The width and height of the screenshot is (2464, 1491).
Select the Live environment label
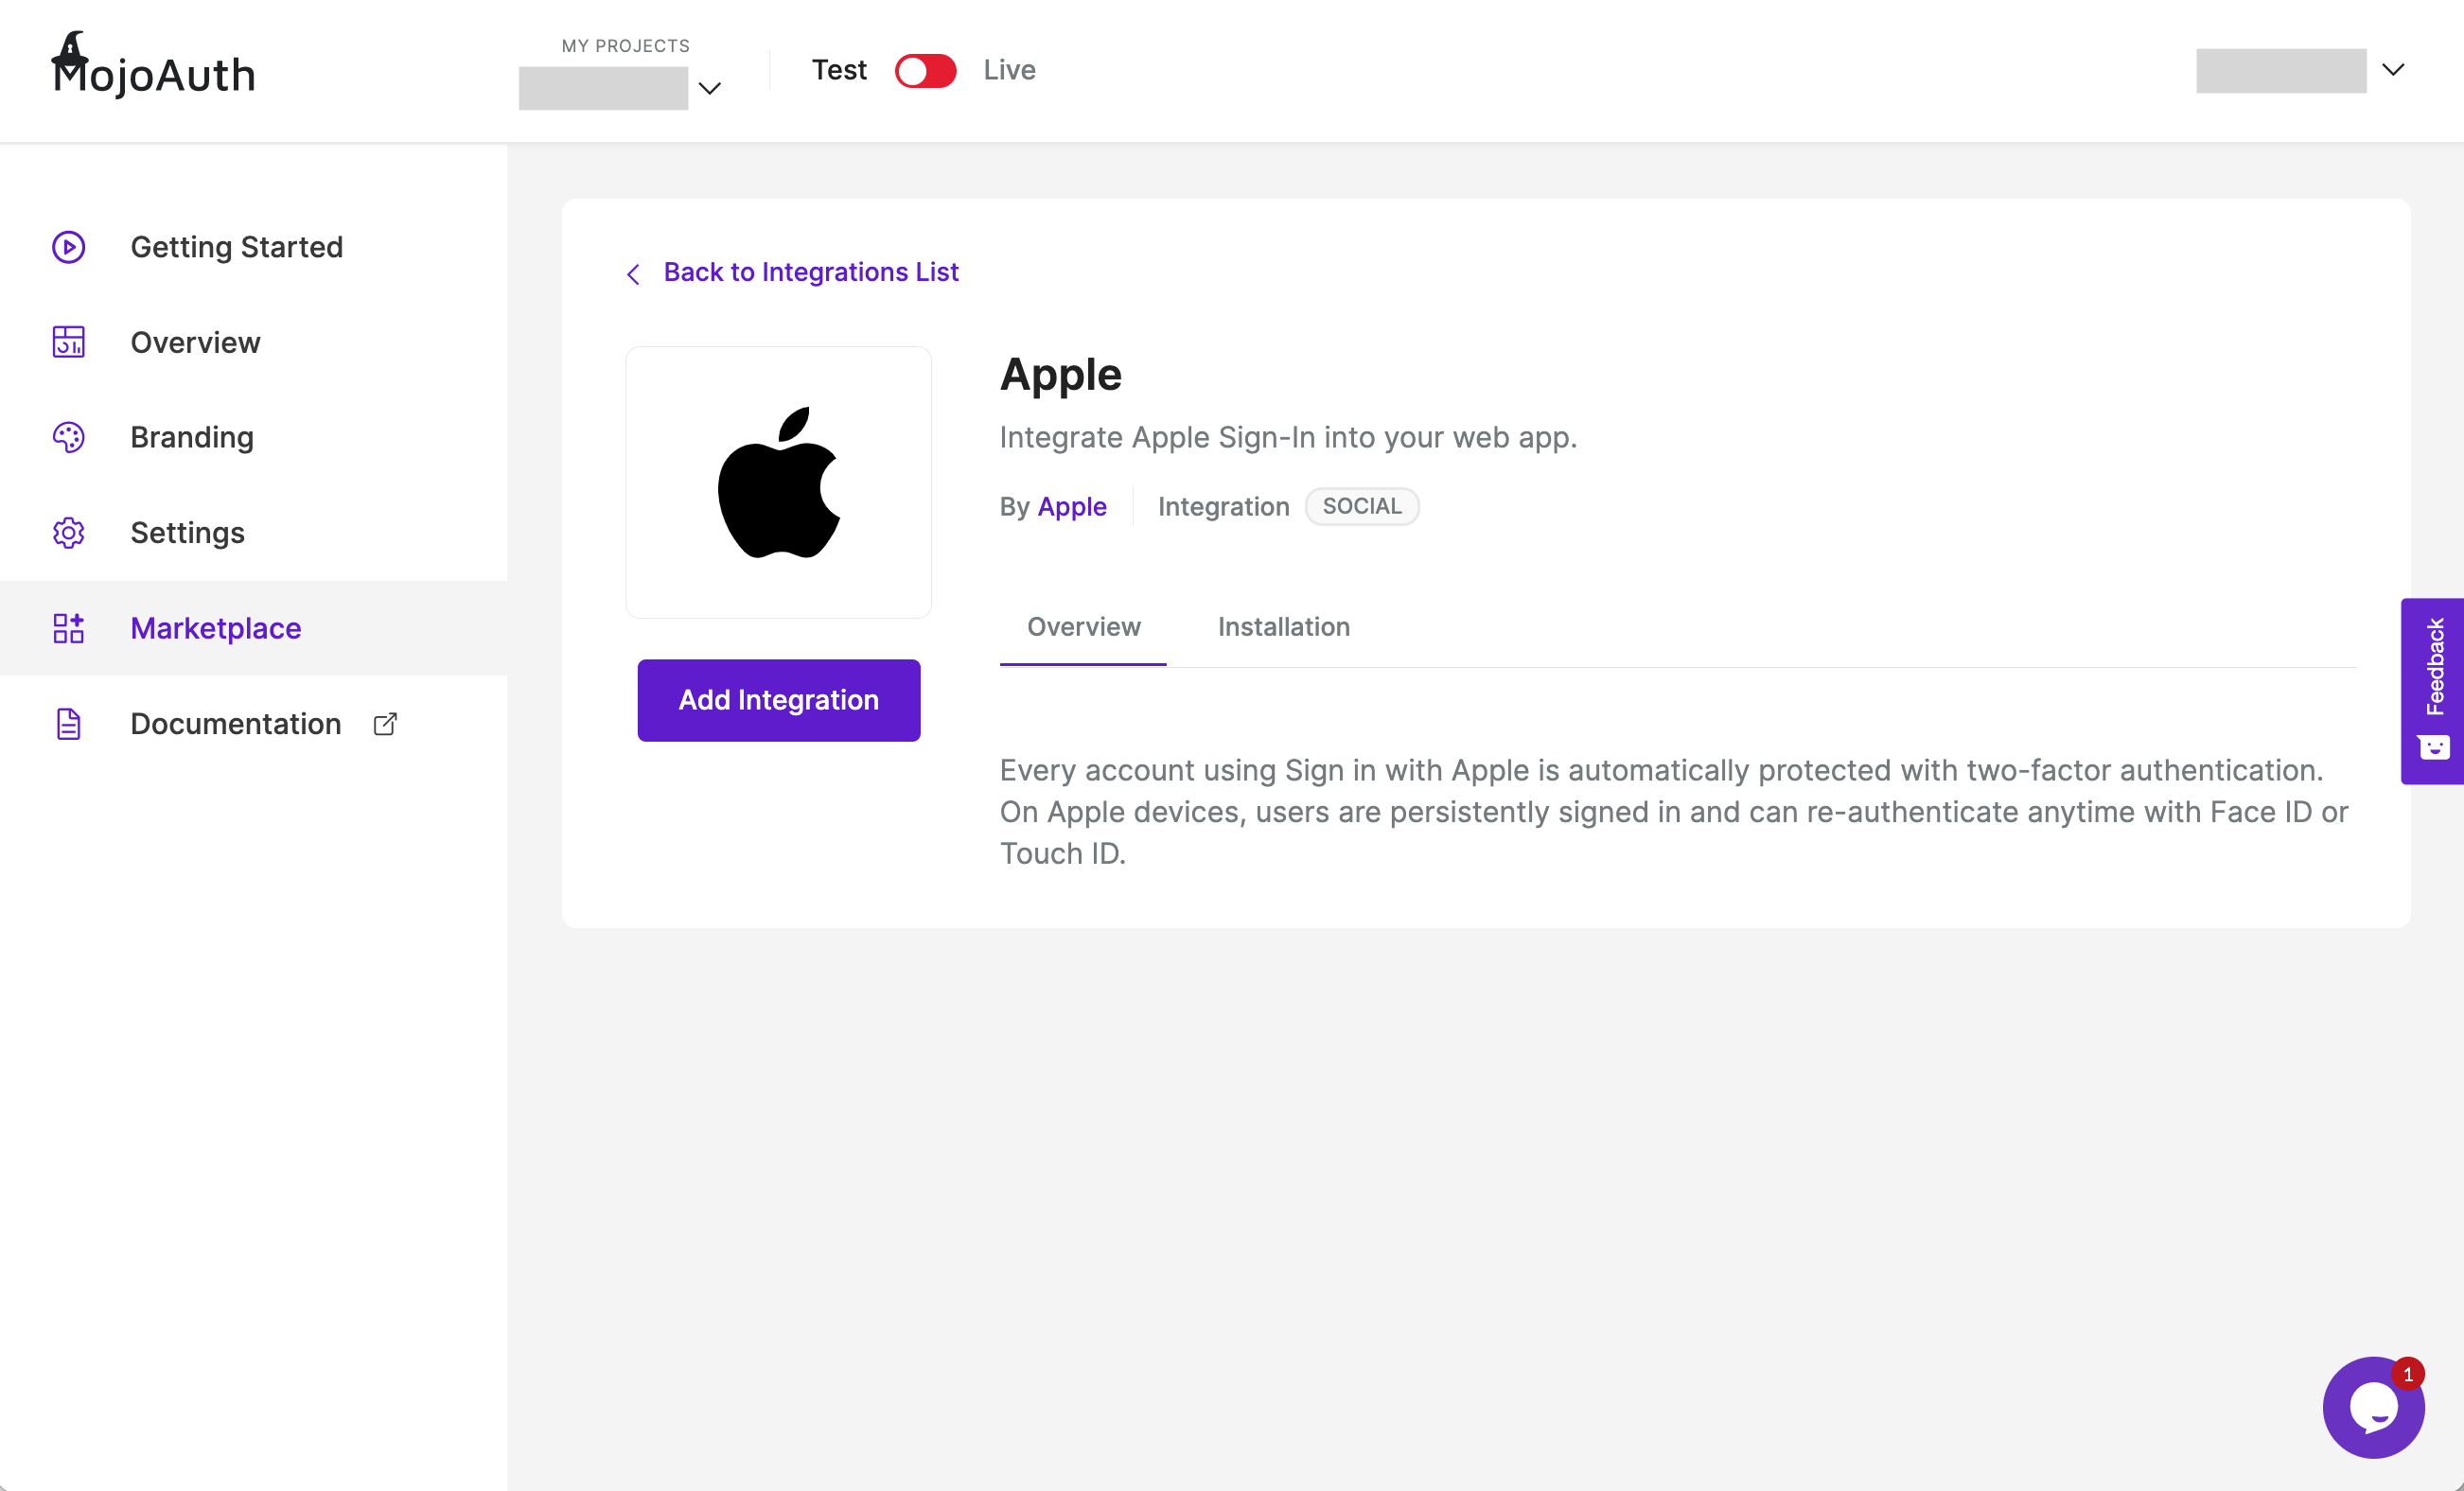1009,70
